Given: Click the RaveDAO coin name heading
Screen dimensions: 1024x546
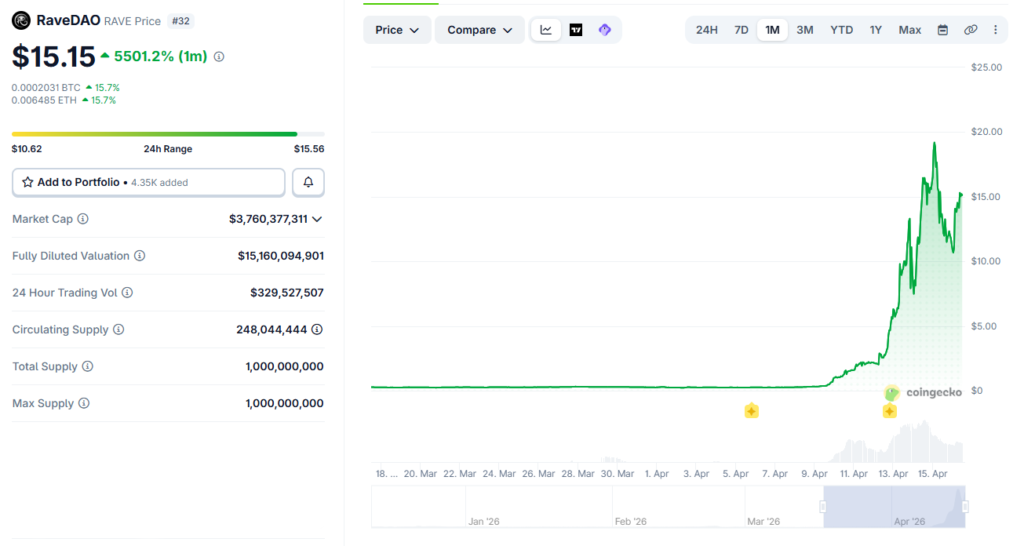Looking at the screenshot, I should [x=69, y=20].
